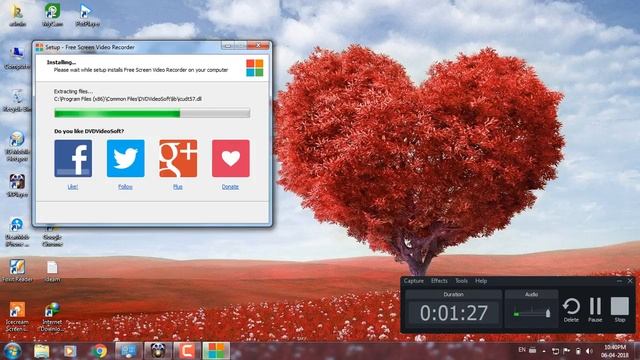Image resolution: width=640 pixels, height=360 pixels.
Task: Select the steam text file on desktop
Action: click(52, 271)
